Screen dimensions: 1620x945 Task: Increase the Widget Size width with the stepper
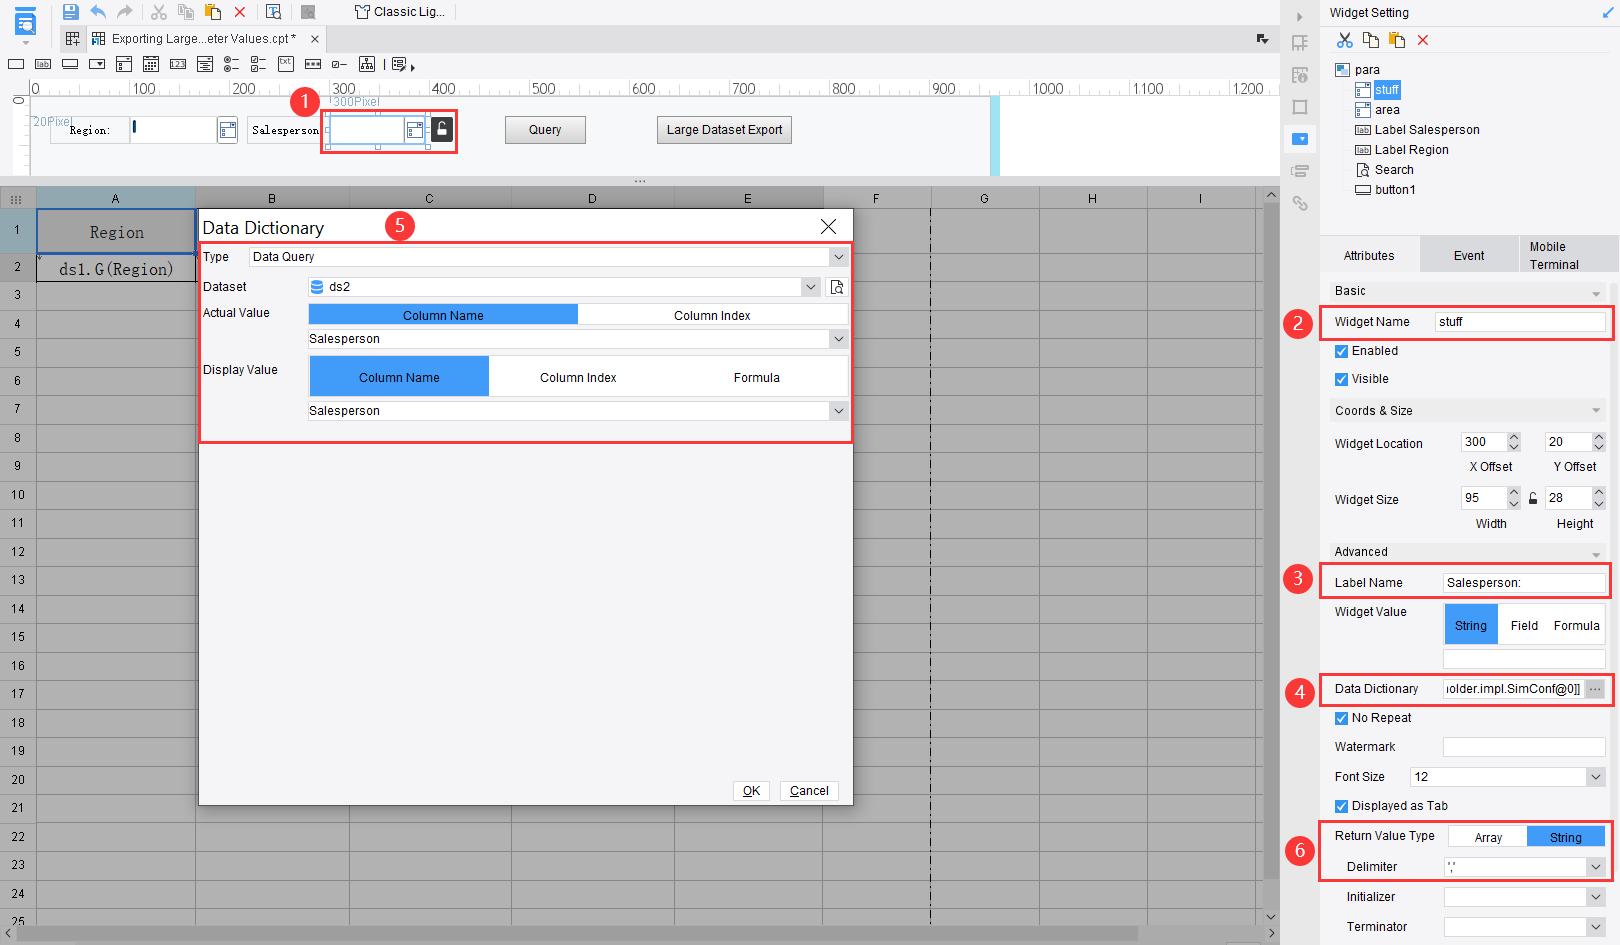click(1513, 492)
